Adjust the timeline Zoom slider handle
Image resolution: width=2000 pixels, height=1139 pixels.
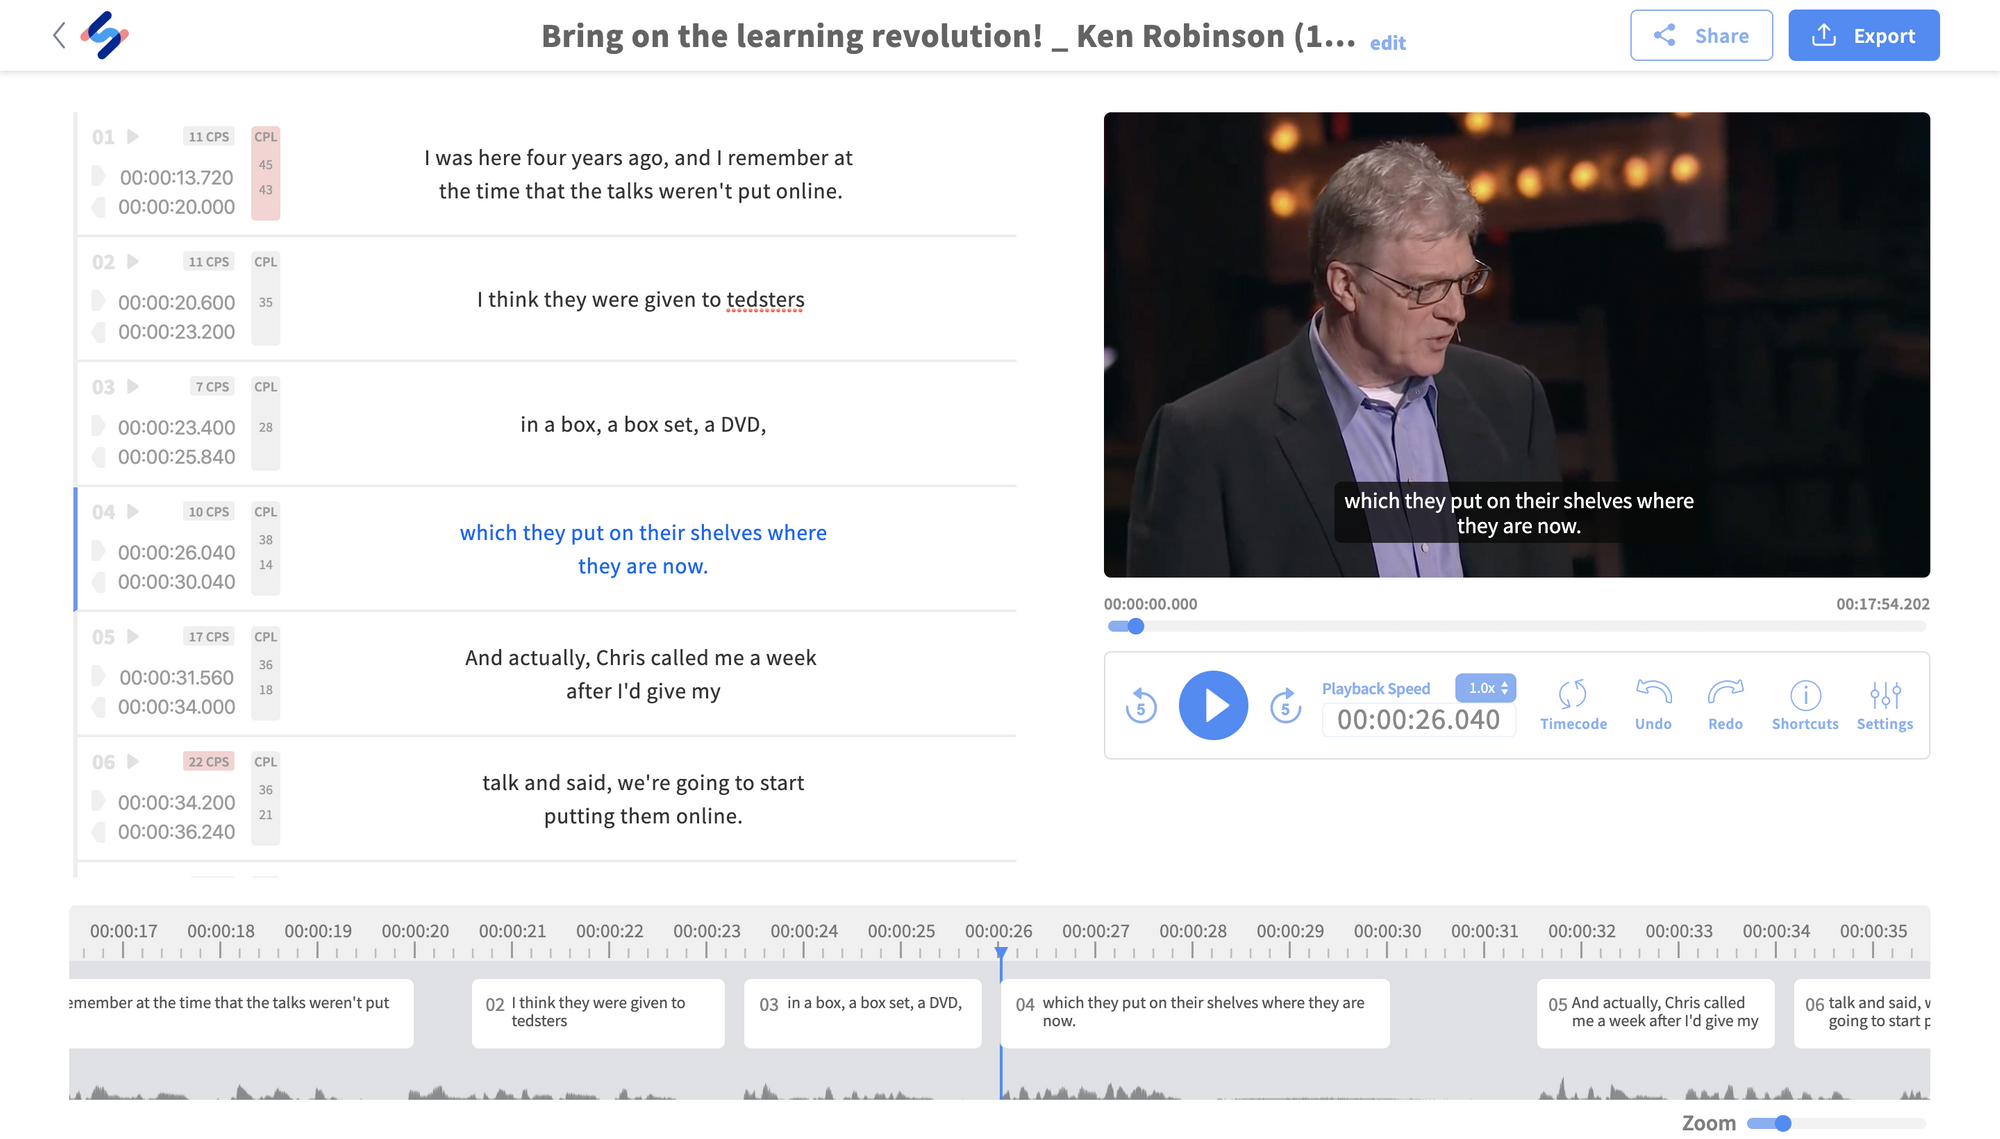pos(1782,1123)
